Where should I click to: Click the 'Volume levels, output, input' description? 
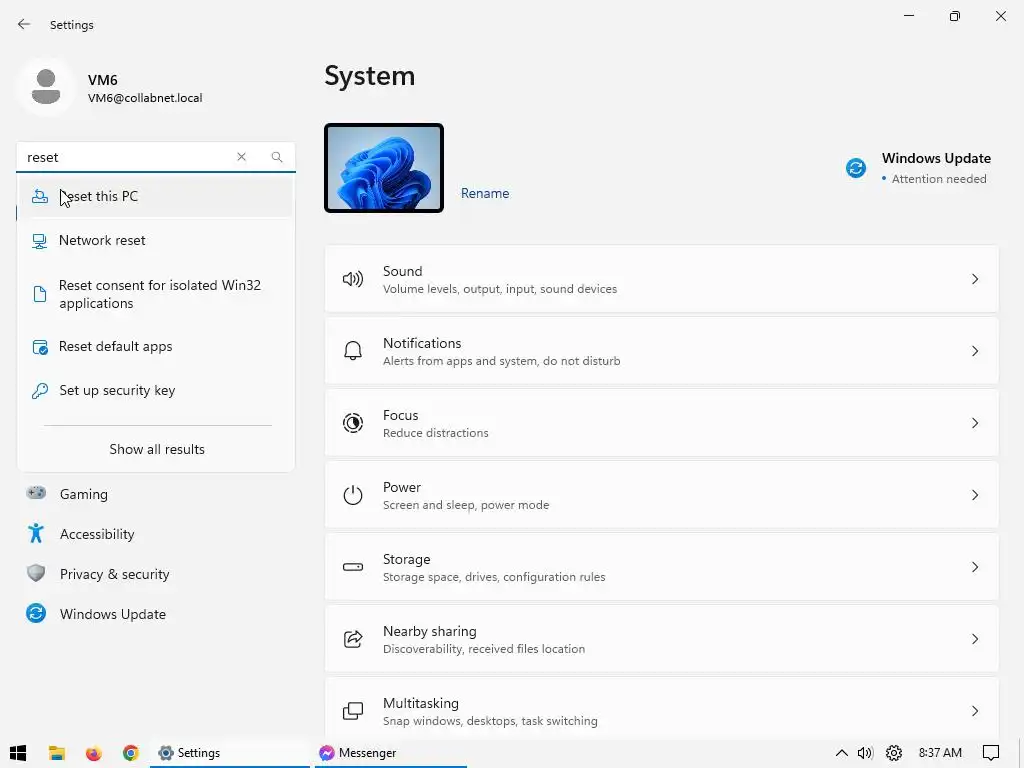[500, 289]
